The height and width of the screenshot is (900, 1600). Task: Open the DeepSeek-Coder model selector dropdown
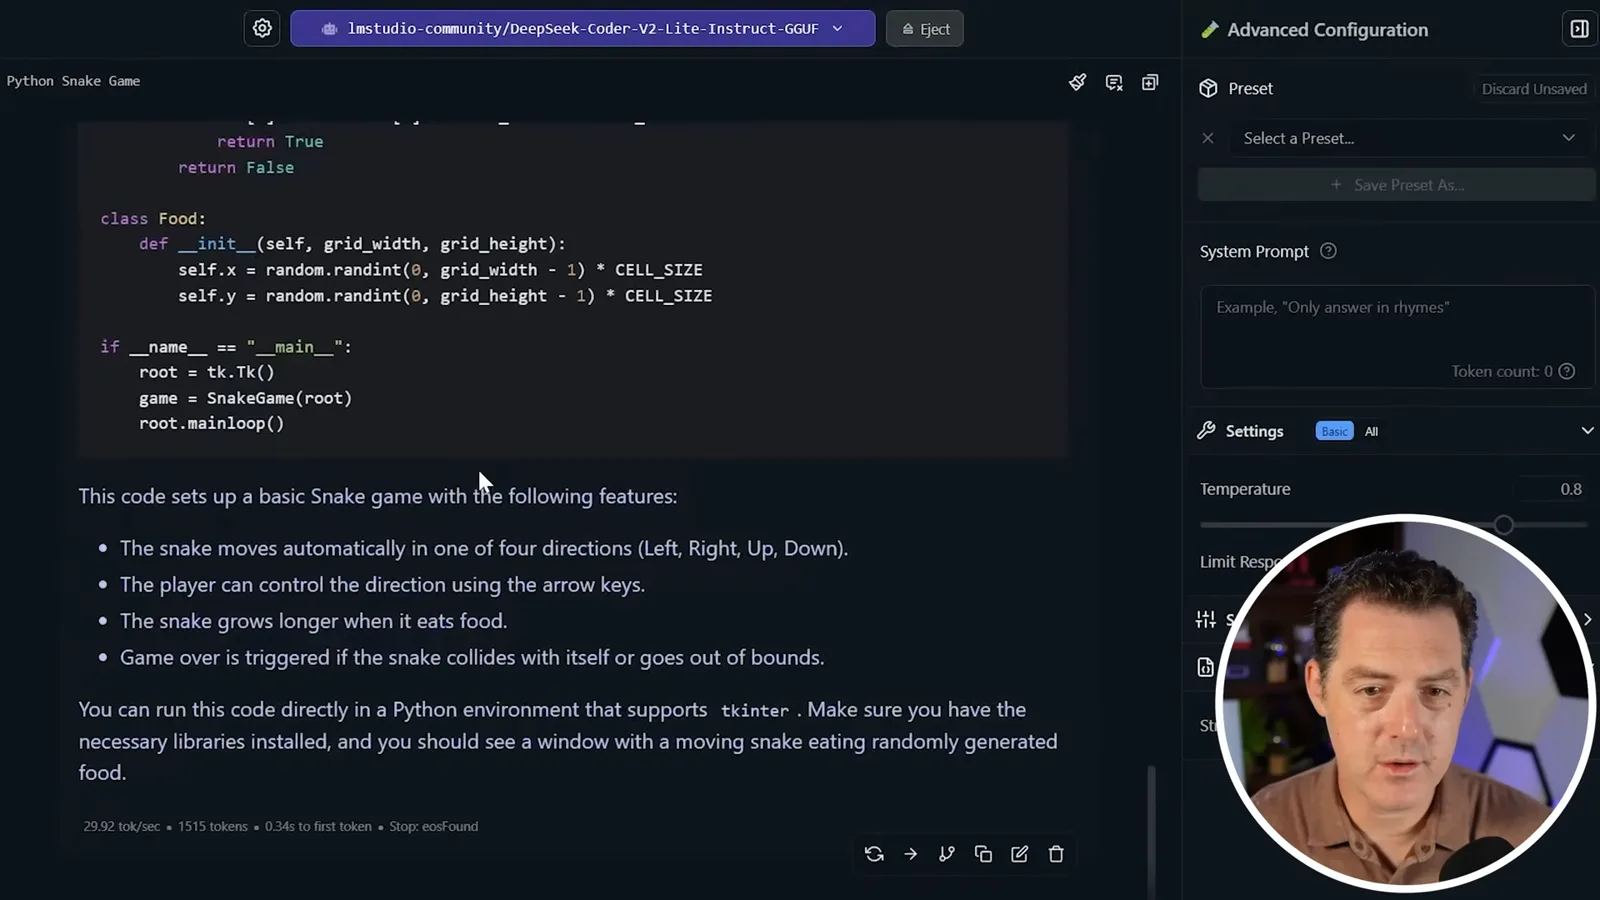582,28
